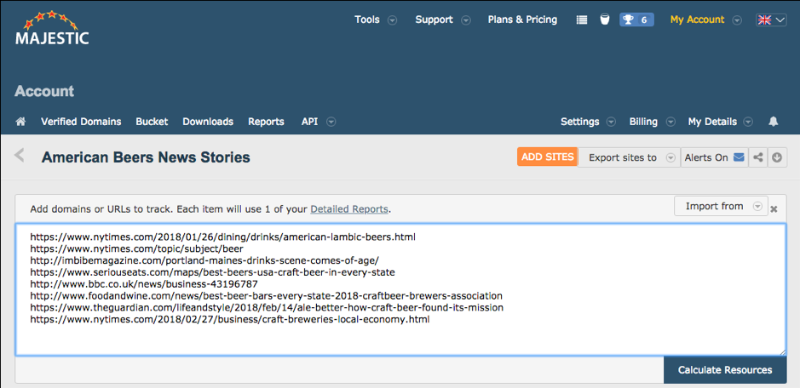This screenshot has height=388, width=800.
Task: Click the Majestic logo
Action: coord(52,28)
